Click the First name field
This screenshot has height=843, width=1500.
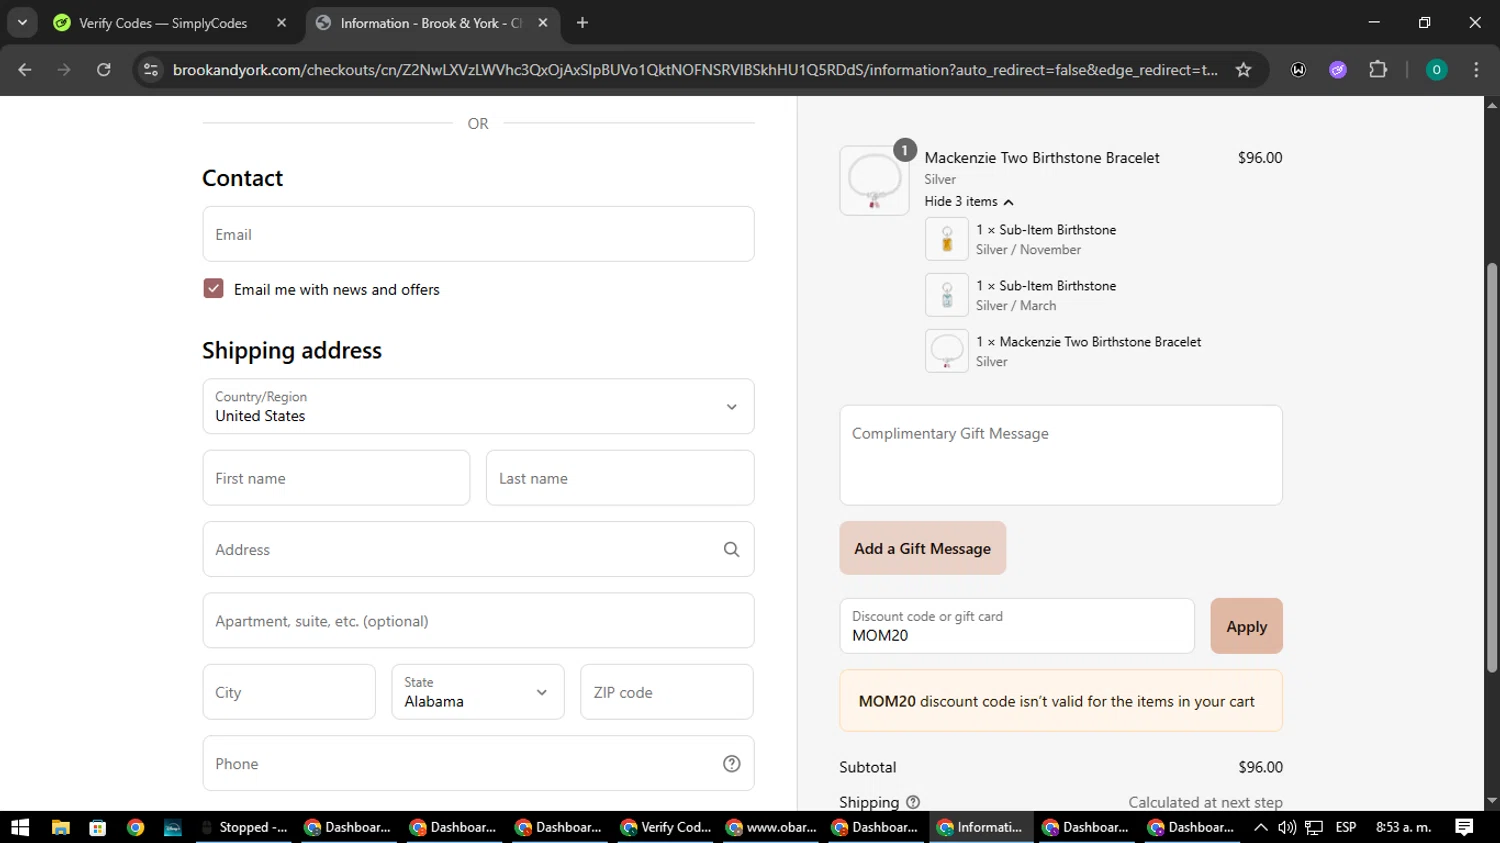pyautogui.click(x=336, y=478)
